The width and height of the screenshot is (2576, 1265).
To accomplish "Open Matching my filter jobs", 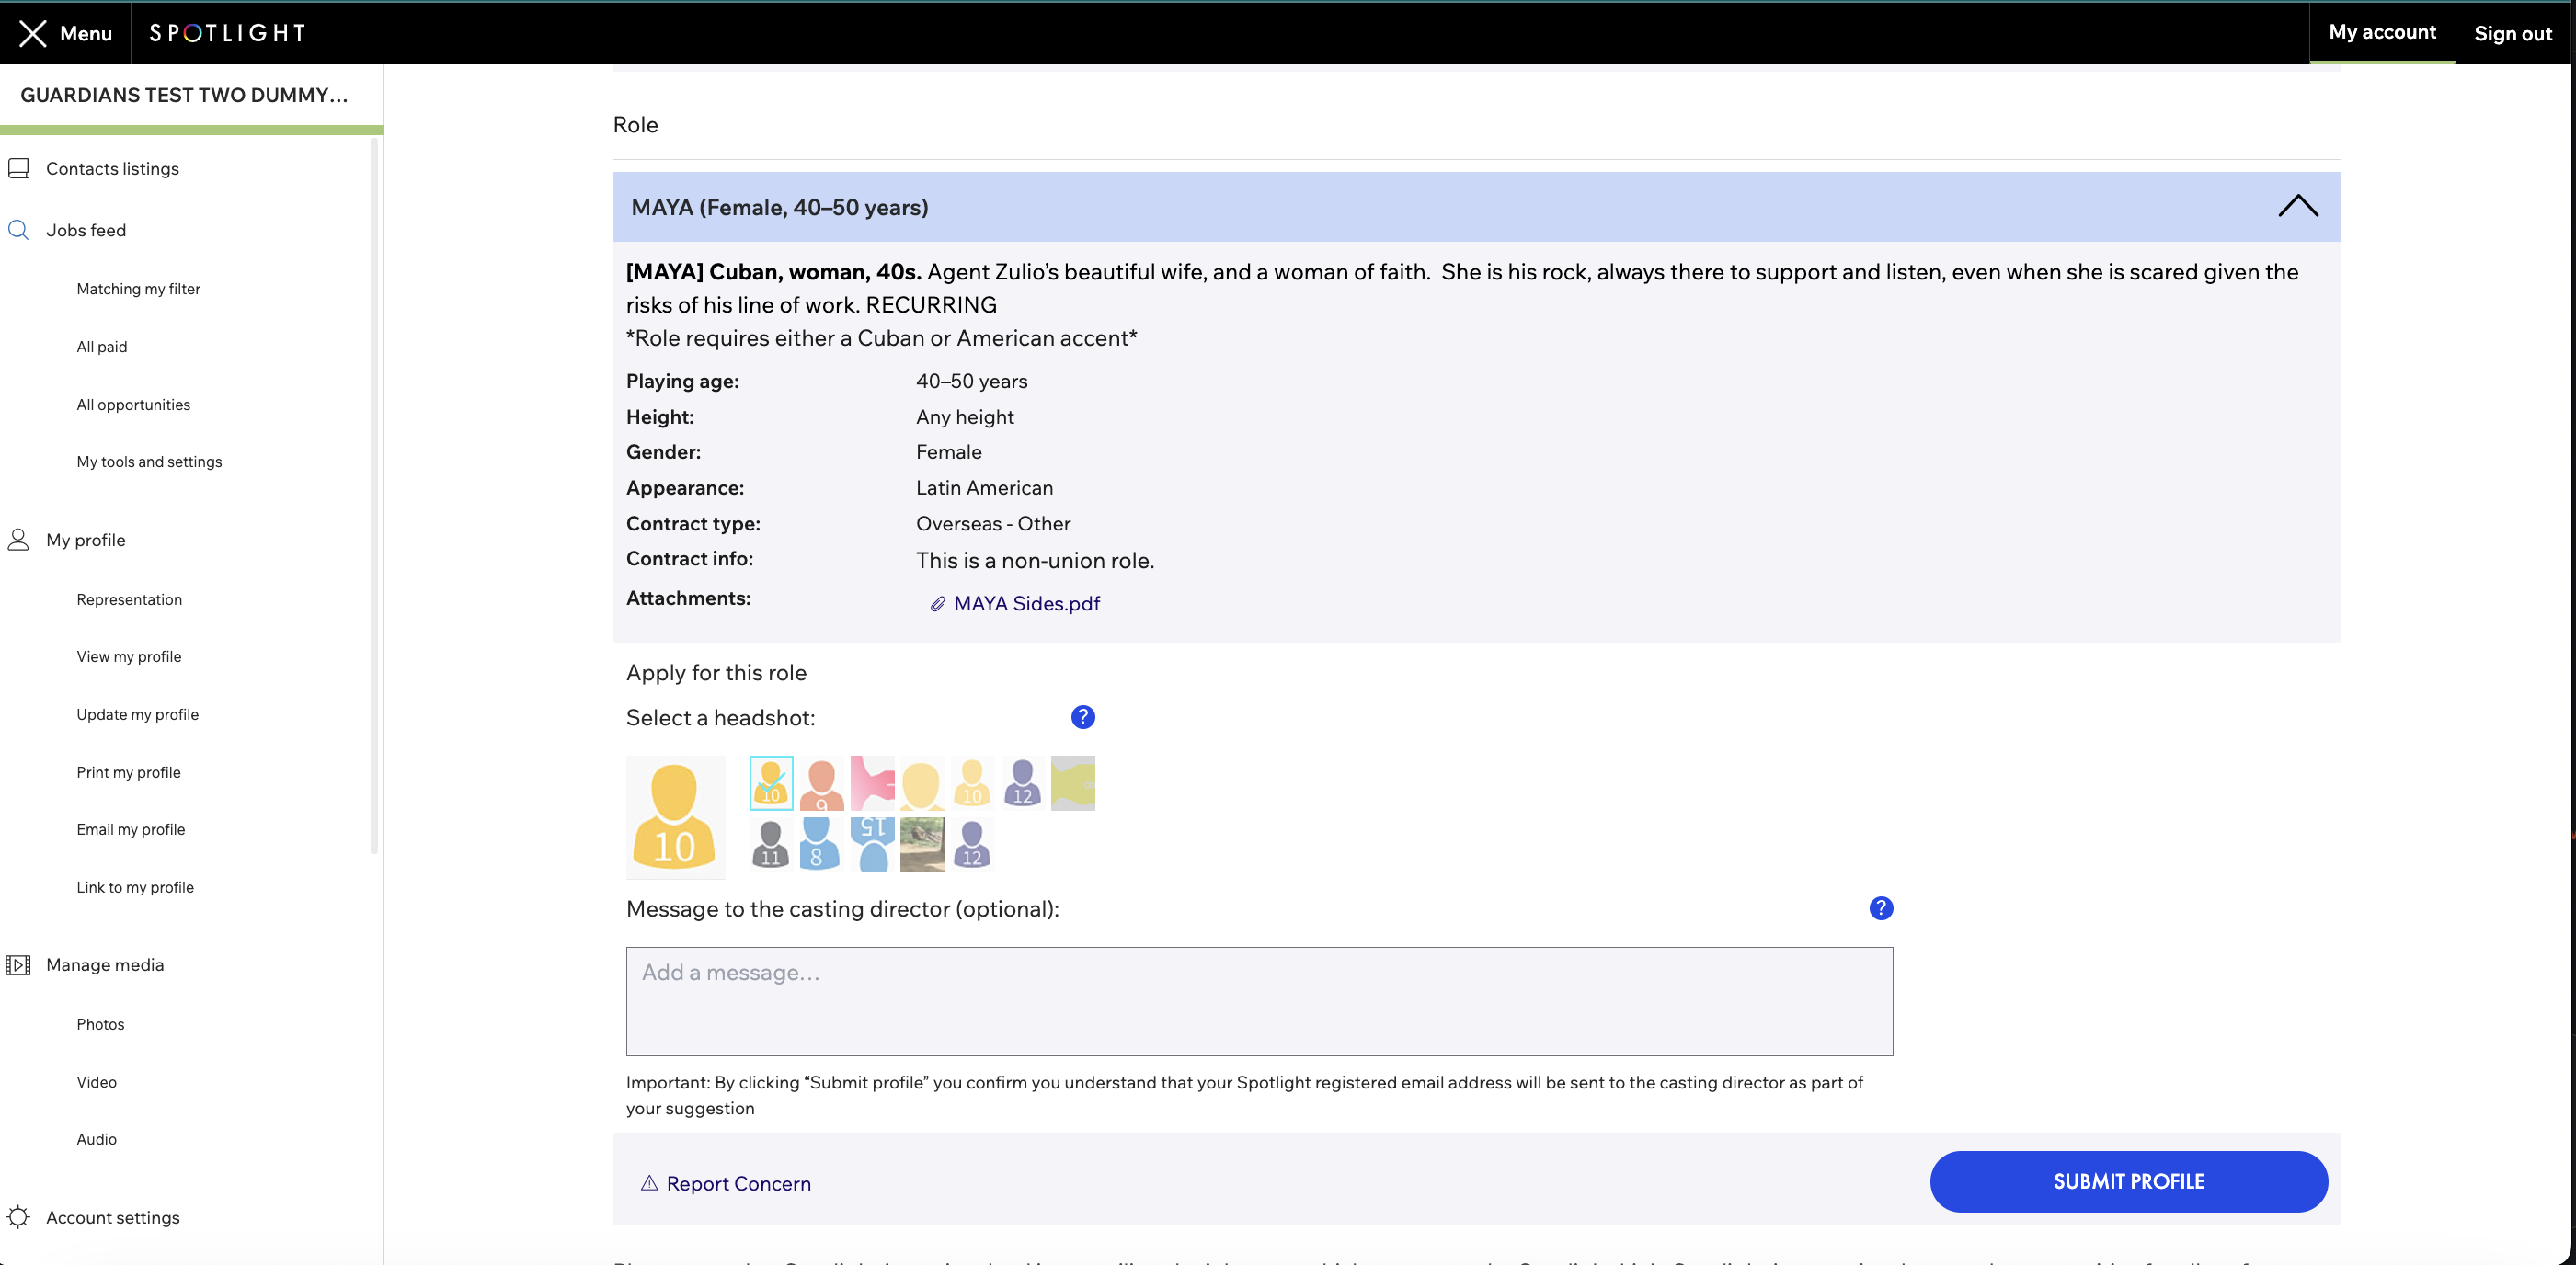I will [138, 289].
